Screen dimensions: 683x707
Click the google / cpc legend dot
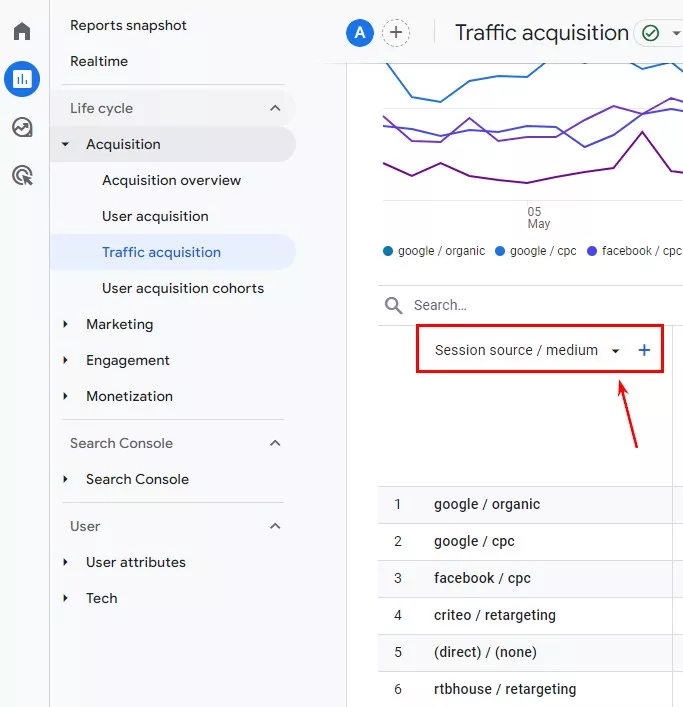[500, 251]
